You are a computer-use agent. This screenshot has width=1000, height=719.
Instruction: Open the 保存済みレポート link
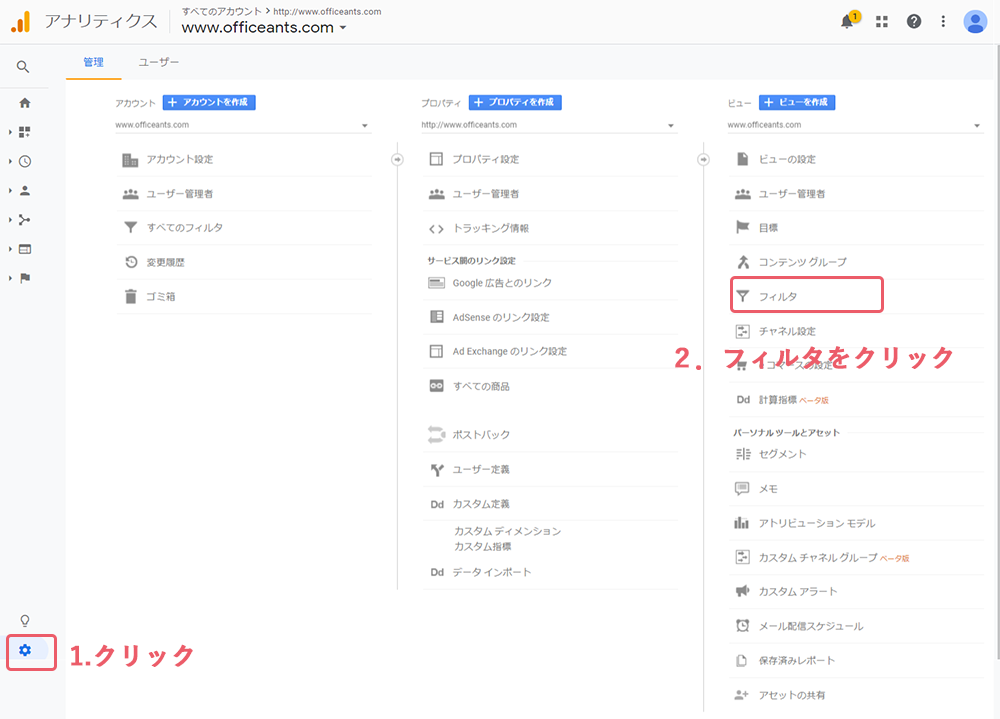coord(797,660)
